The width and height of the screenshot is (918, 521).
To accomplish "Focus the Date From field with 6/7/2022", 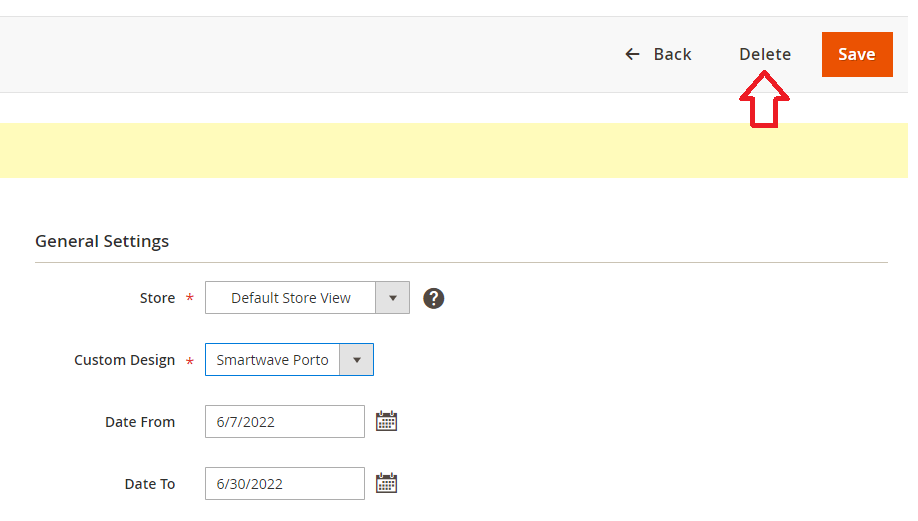I will (x=285, y=421).
